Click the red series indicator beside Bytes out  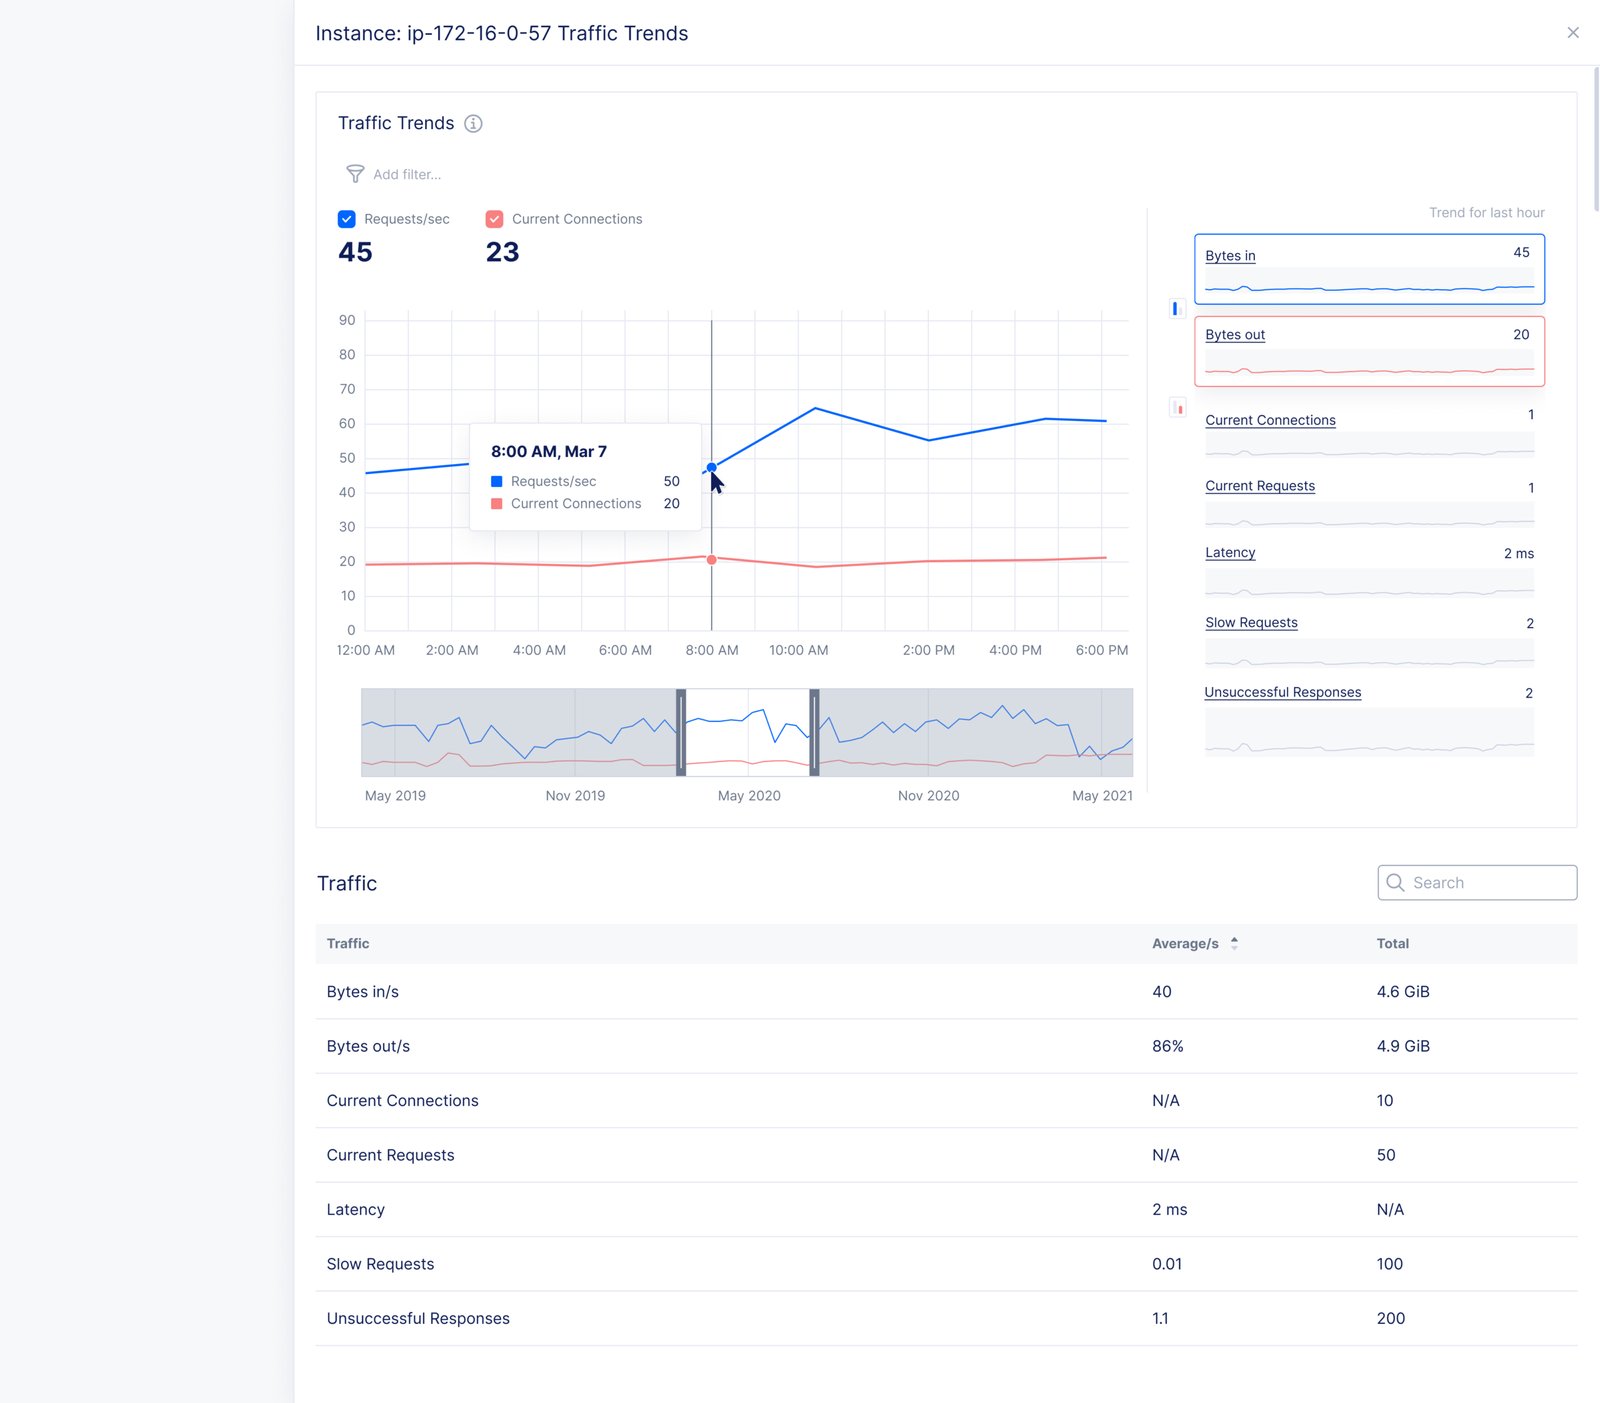tap(1178, 408)
